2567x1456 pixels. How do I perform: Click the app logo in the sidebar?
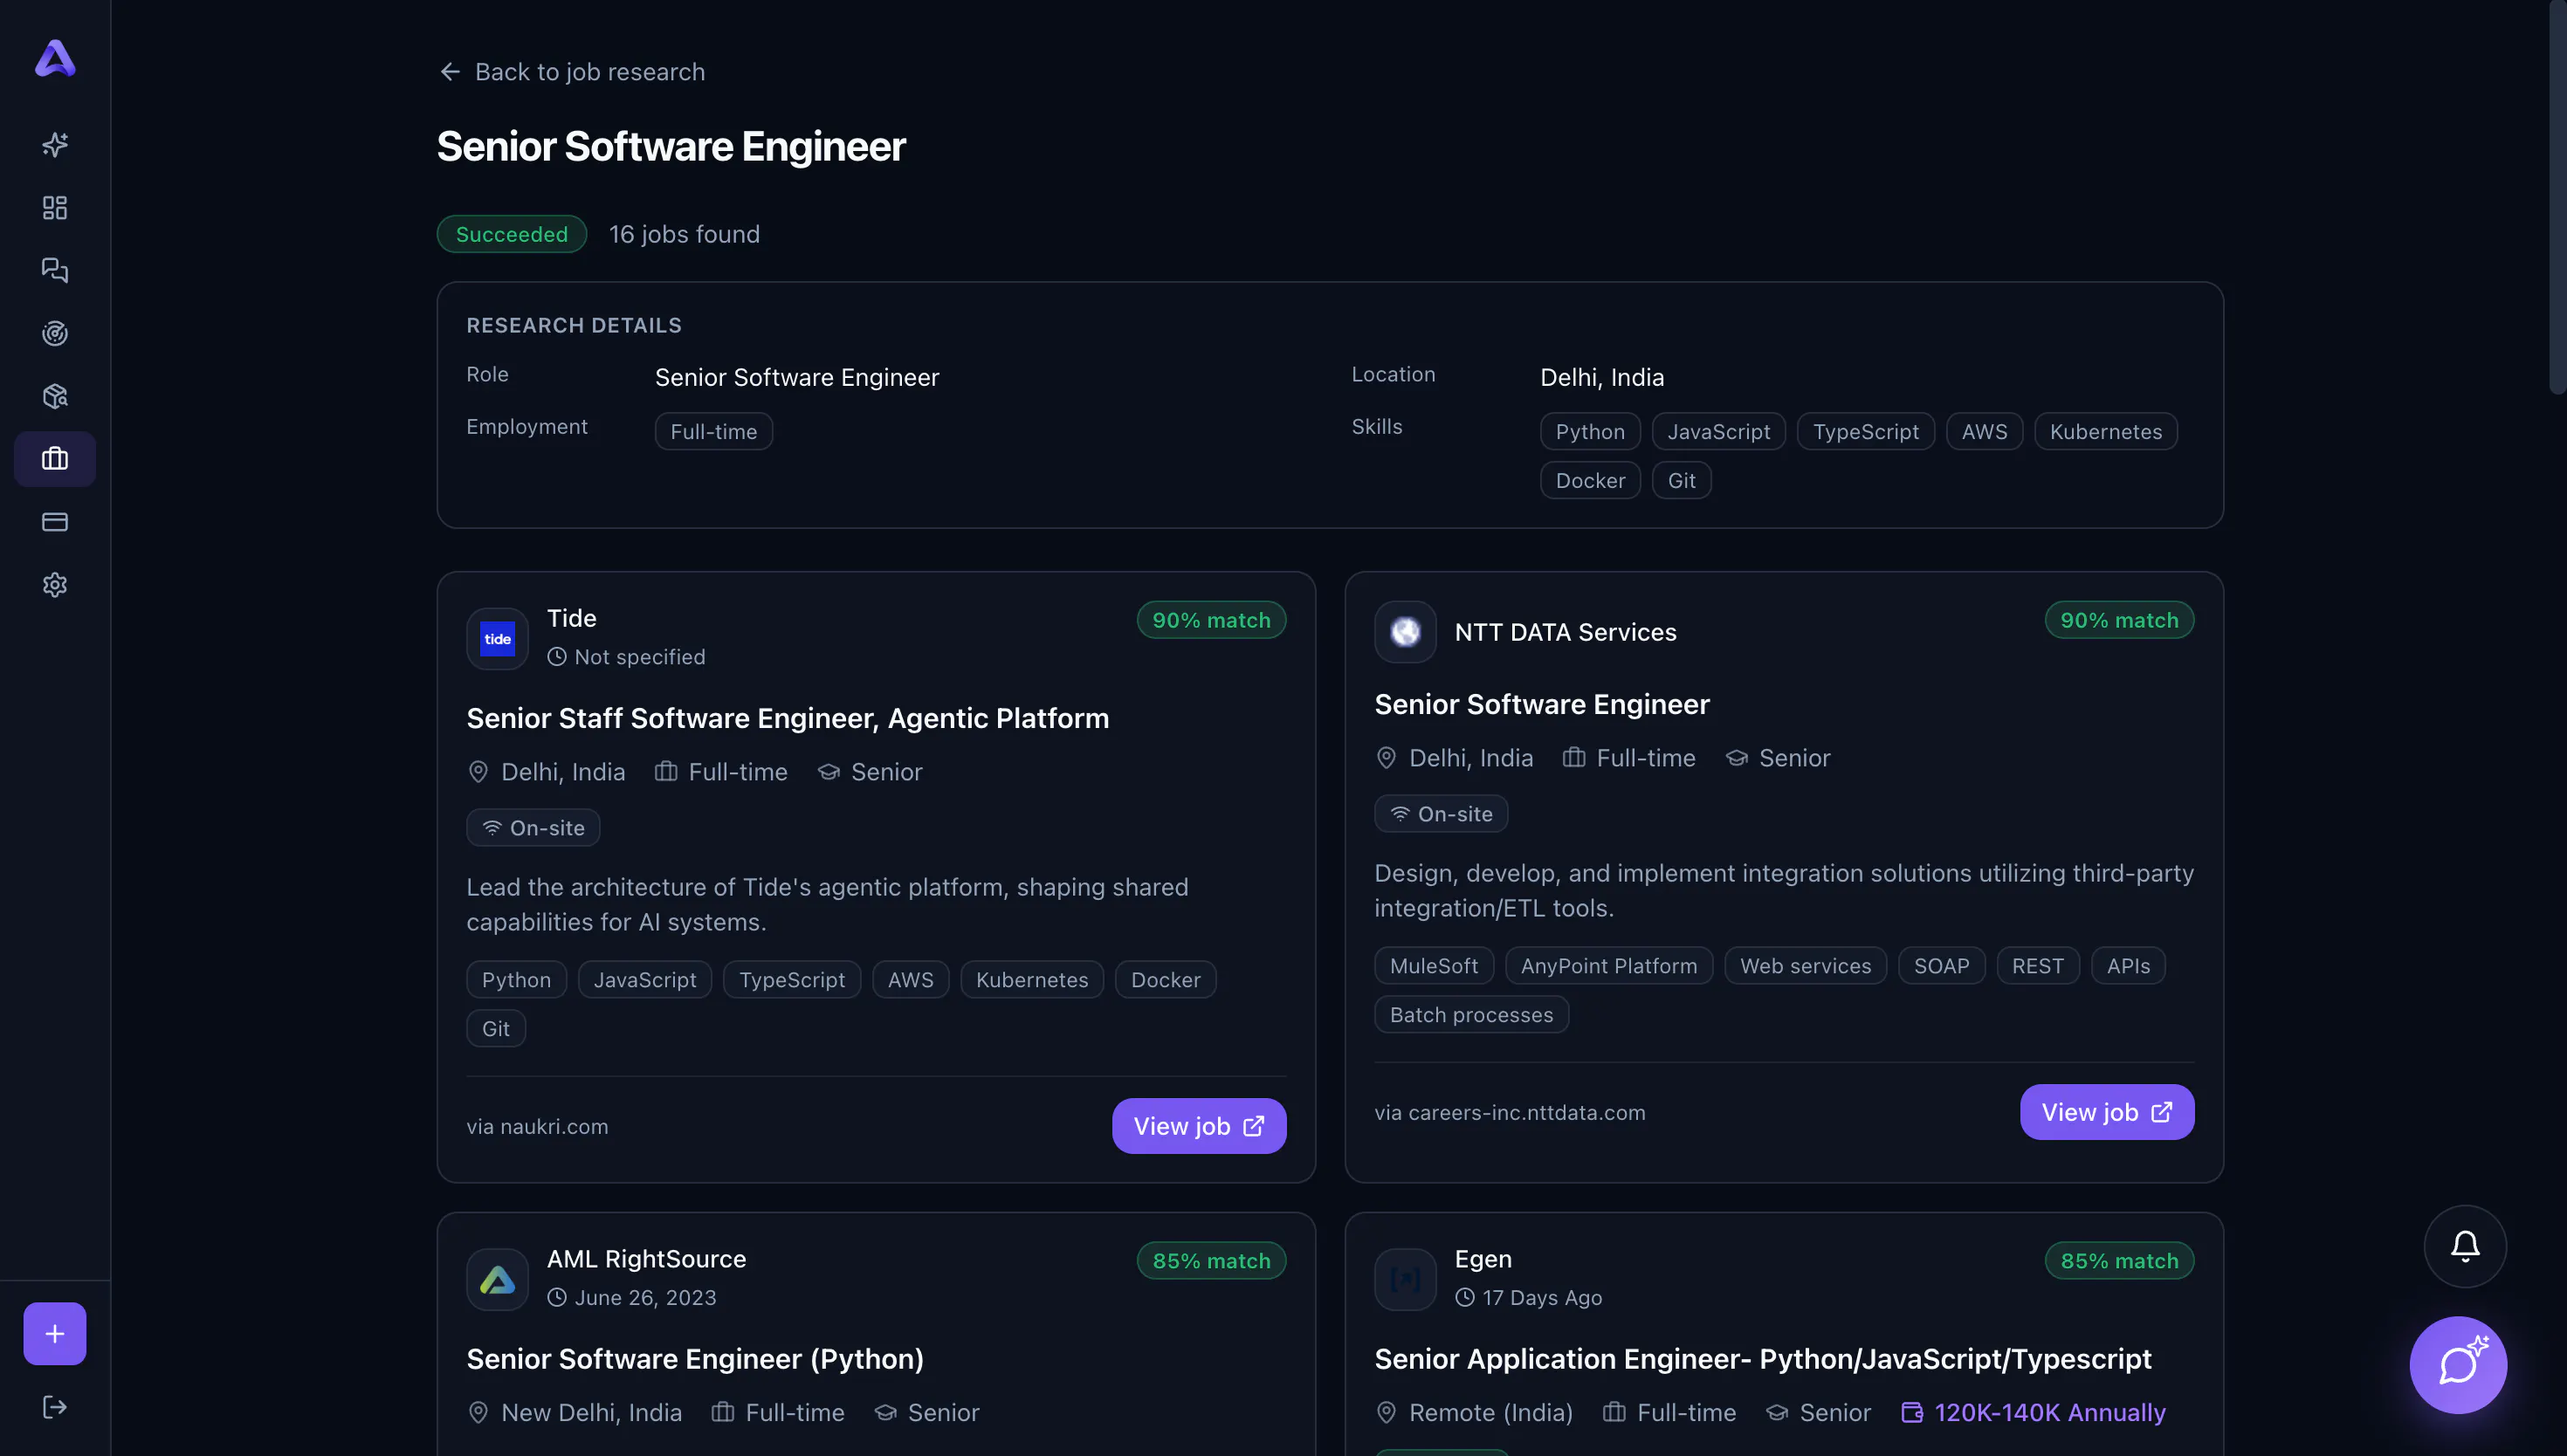tap(55, 58)
